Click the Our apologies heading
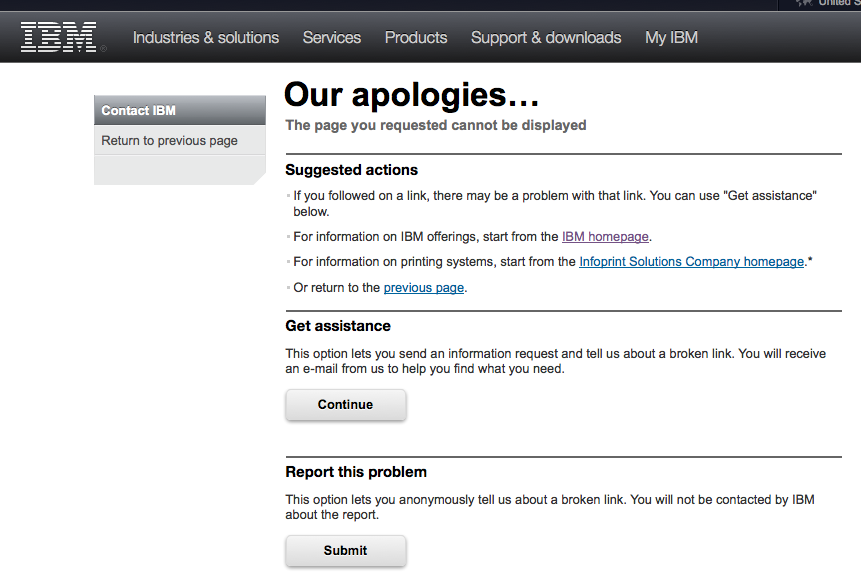 click(412, 95)
